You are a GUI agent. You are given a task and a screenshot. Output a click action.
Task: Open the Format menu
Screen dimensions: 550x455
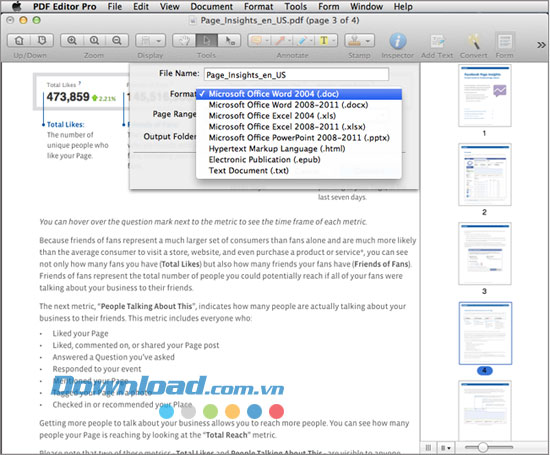coord(259,6)
